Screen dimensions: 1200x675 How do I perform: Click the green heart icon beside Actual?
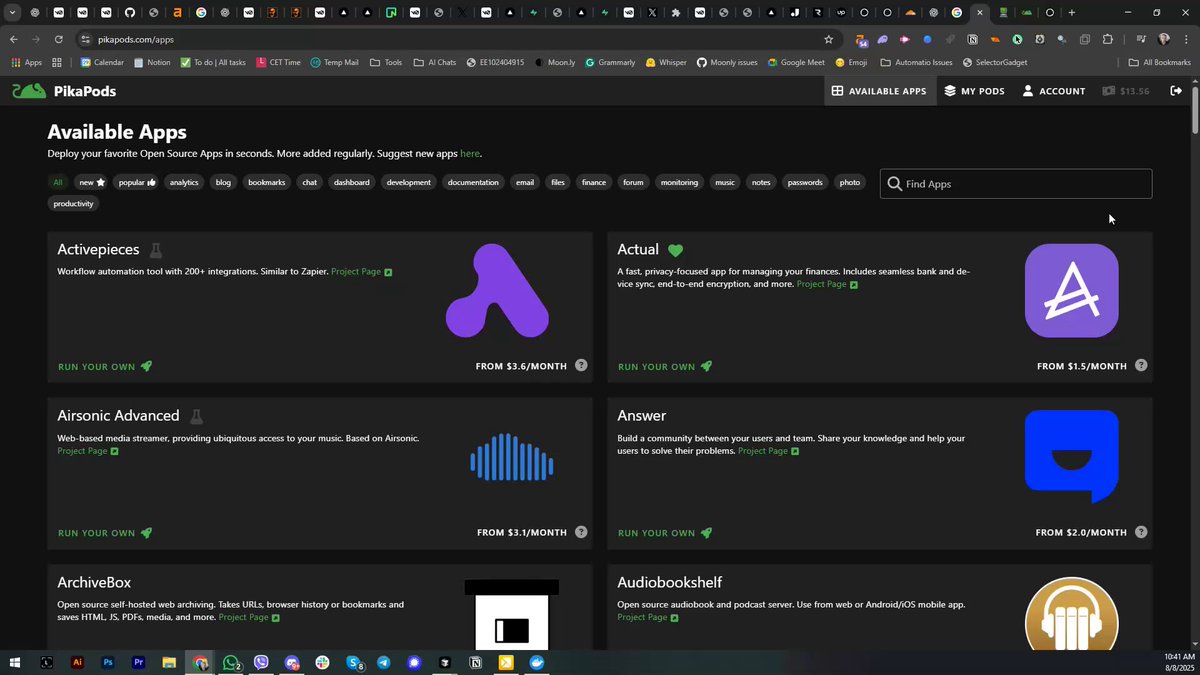pyautogui.click(x=676, y=250)
